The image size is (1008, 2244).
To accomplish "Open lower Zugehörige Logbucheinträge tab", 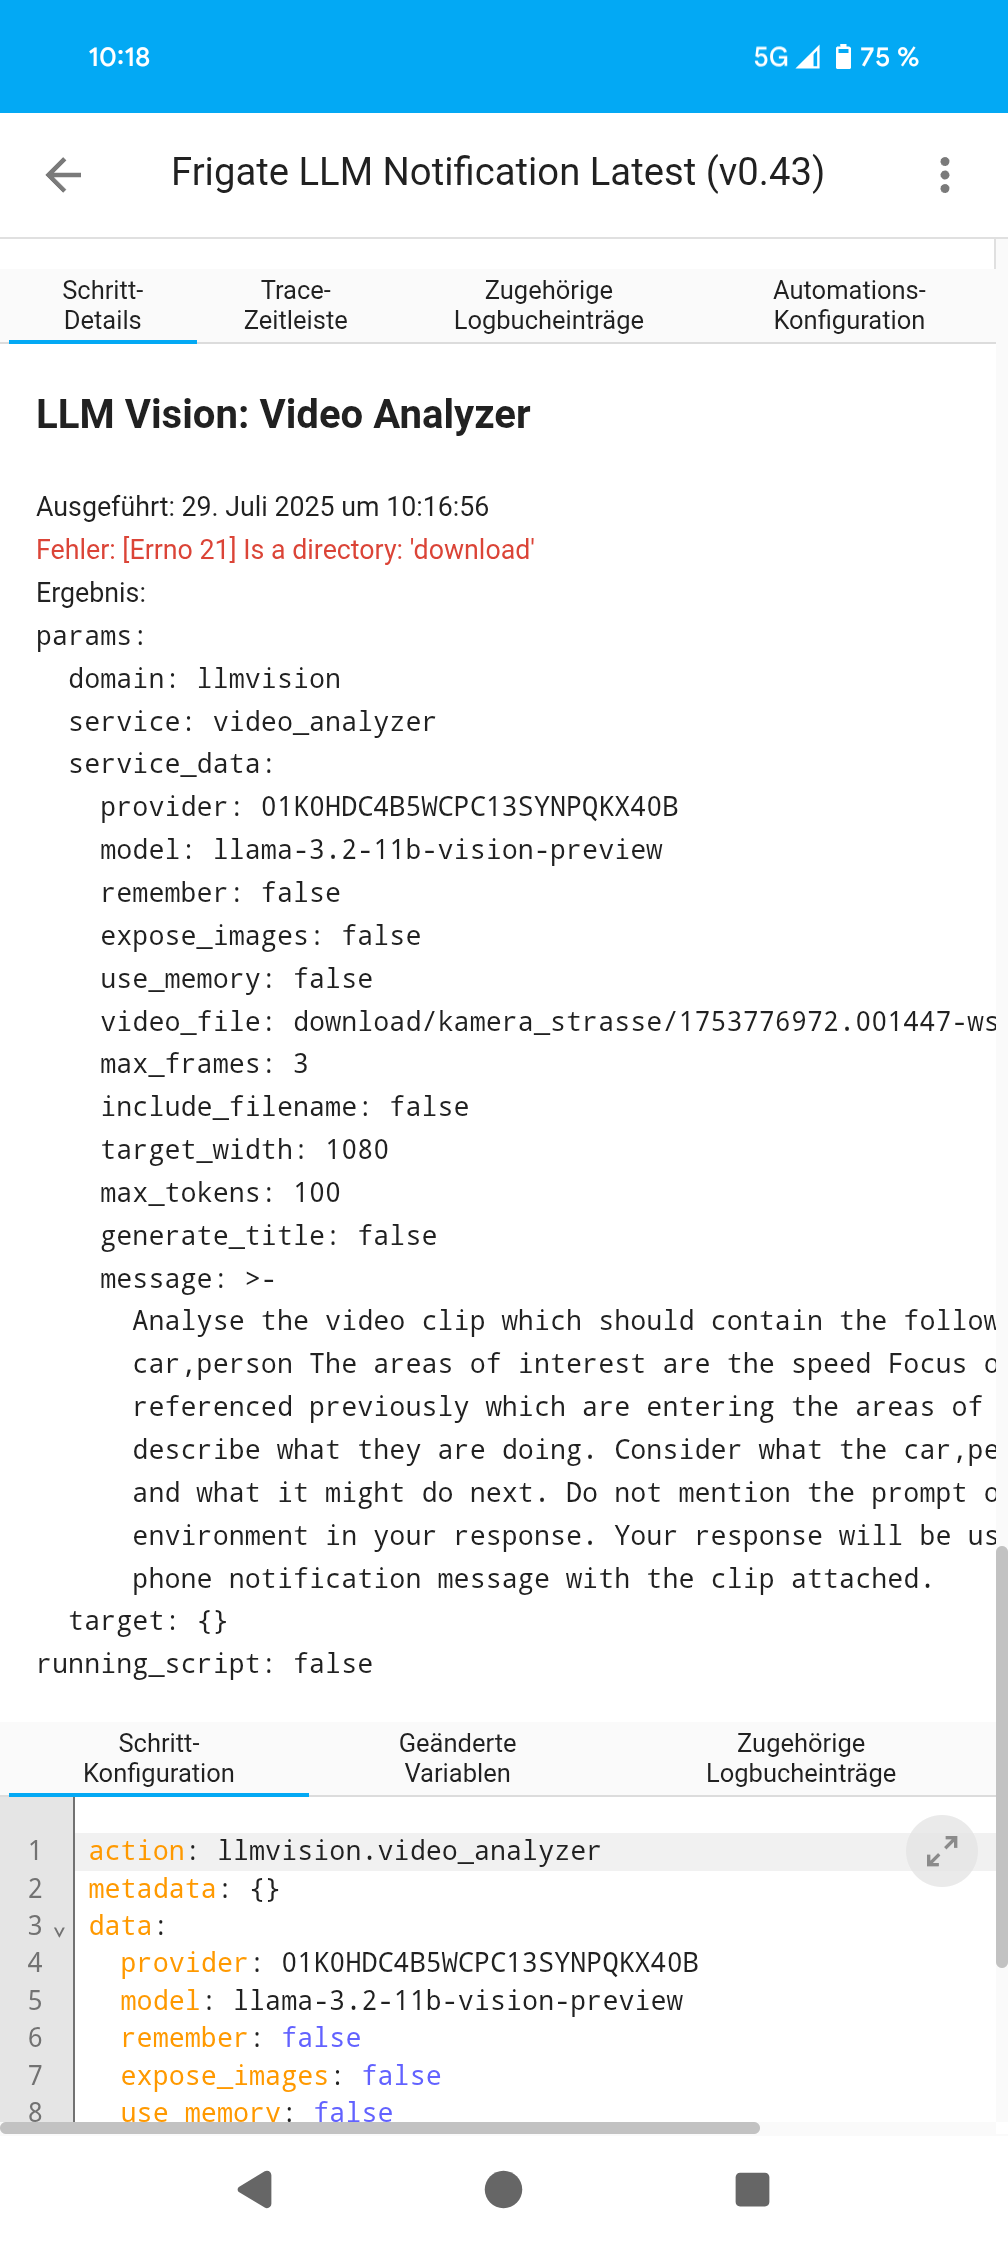I will 801,1758.
